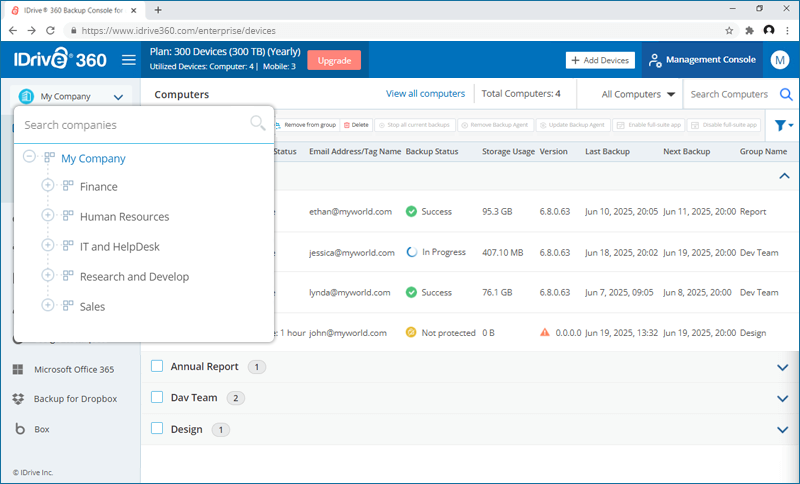Click the search icon in company search box
Image resolution: width=800 pixels, height=484 pixels.
click(x=257, y=124)
